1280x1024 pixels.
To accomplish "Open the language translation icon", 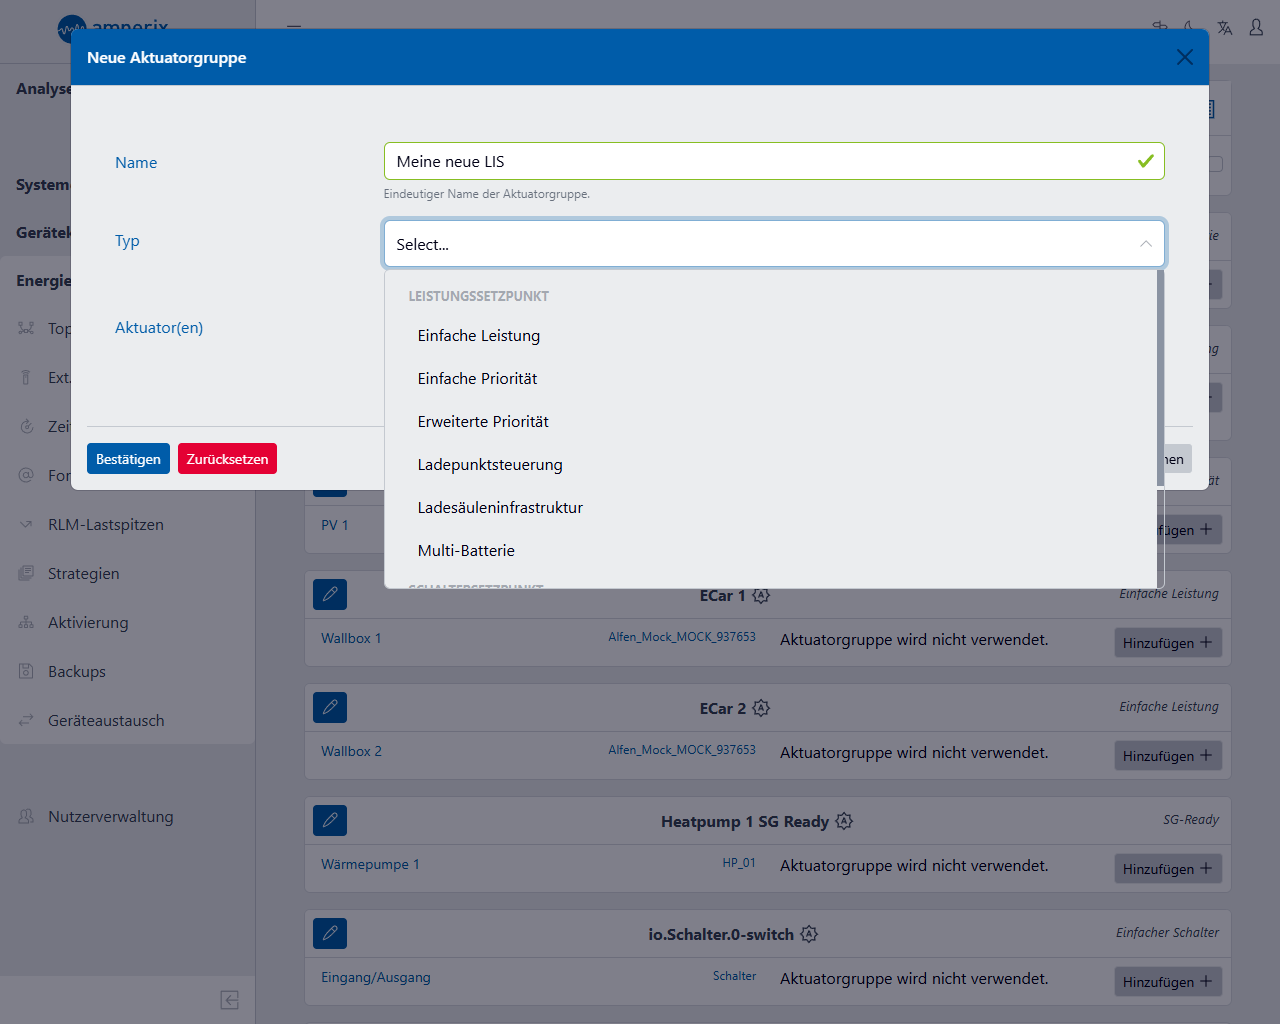I will coord(1224,28).
